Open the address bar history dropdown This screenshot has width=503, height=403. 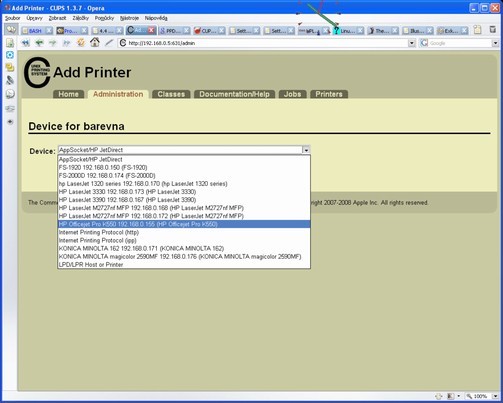click(x=412, y=43)
